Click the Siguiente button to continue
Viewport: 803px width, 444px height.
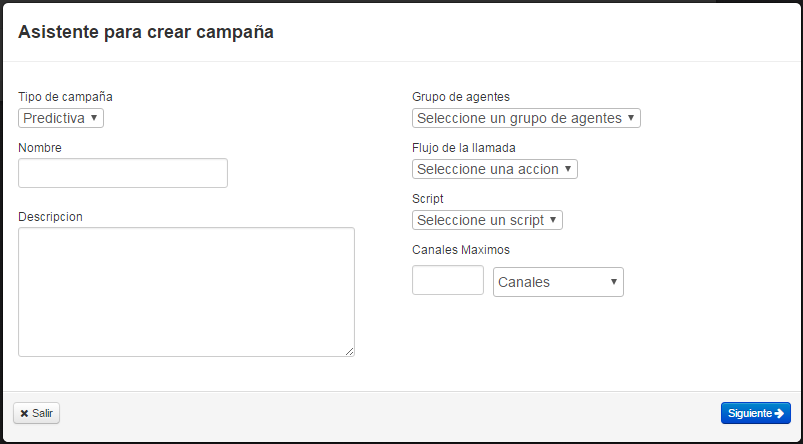pyautogui.click(x=755, y=413)
